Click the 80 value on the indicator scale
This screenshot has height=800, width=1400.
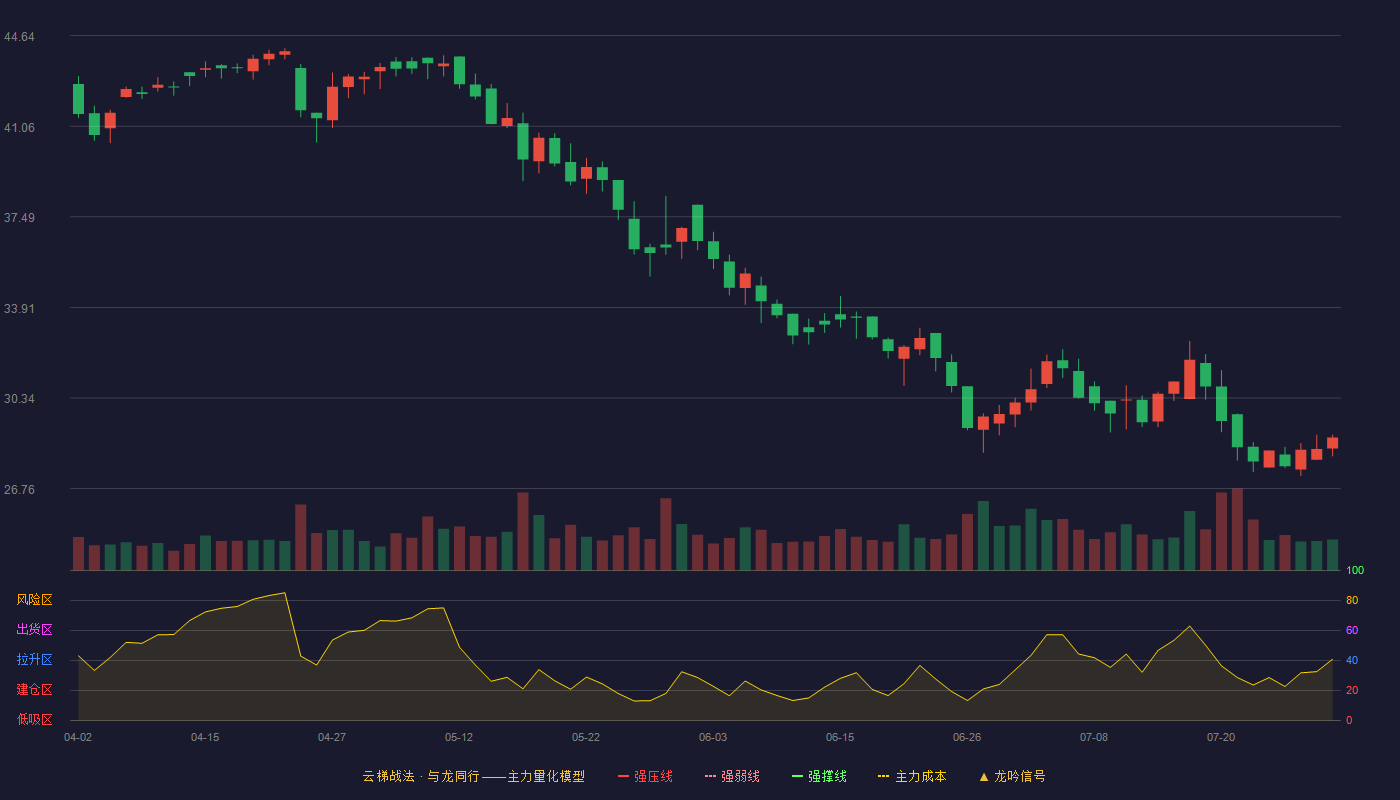click(x=1352, y=600)
